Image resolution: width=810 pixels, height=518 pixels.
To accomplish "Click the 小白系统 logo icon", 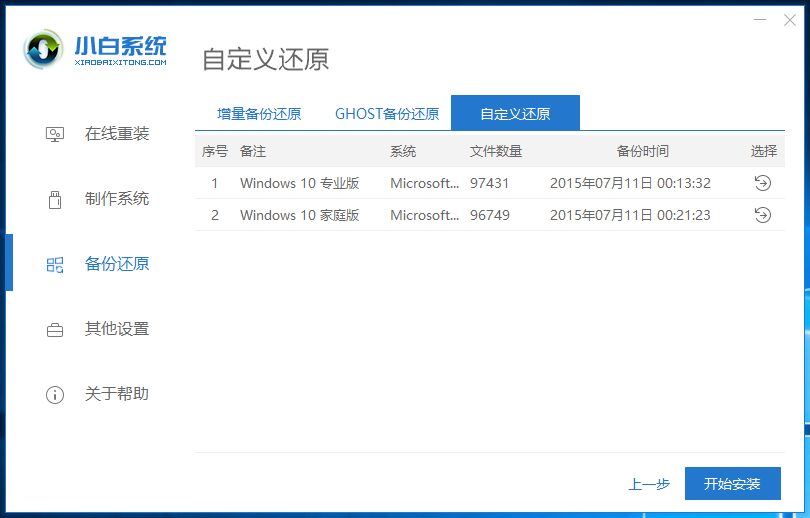I will click(45, 50).
